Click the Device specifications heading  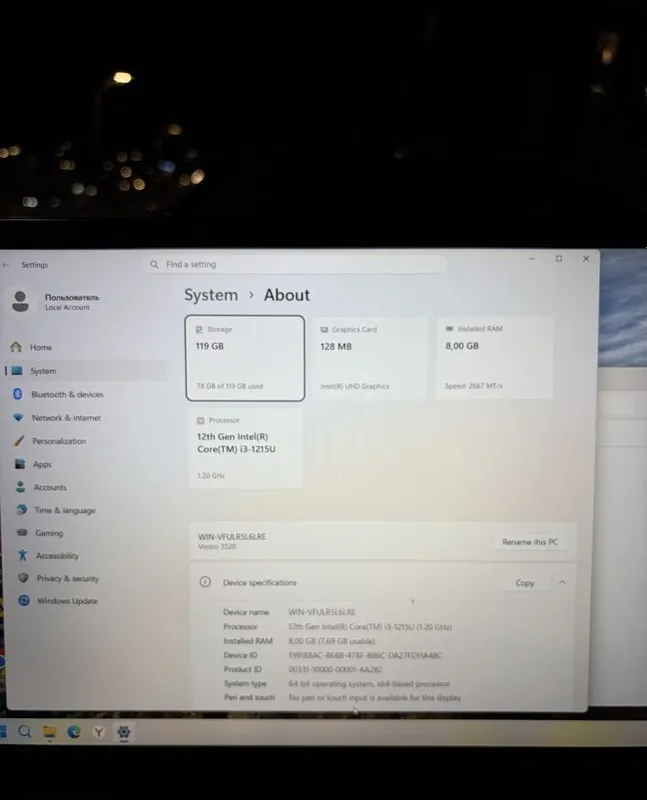point(260,582)
